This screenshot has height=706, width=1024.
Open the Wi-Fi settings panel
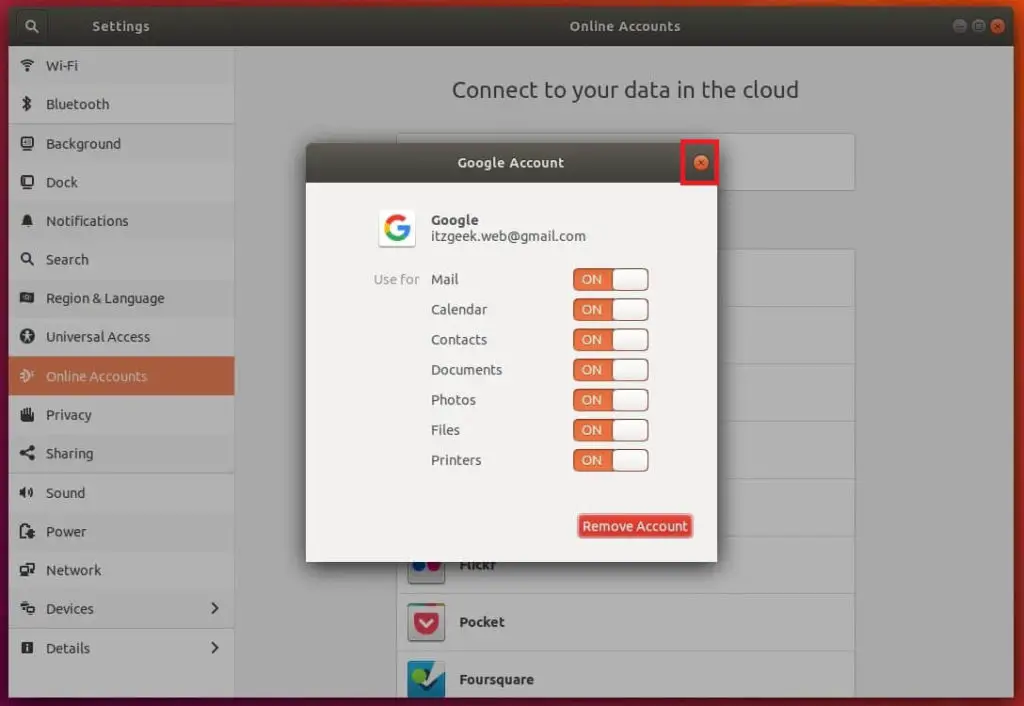click(x=121, y=65)
